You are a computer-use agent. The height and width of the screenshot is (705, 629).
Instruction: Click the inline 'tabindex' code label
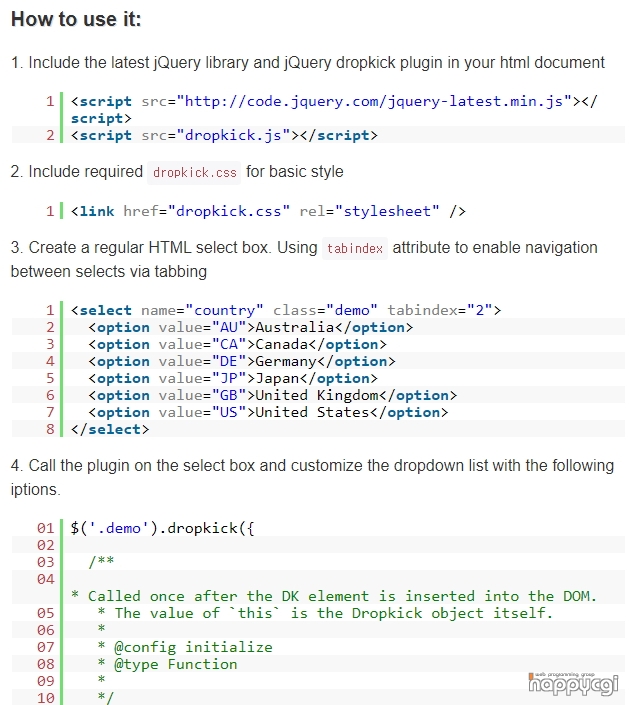point(355,248)
